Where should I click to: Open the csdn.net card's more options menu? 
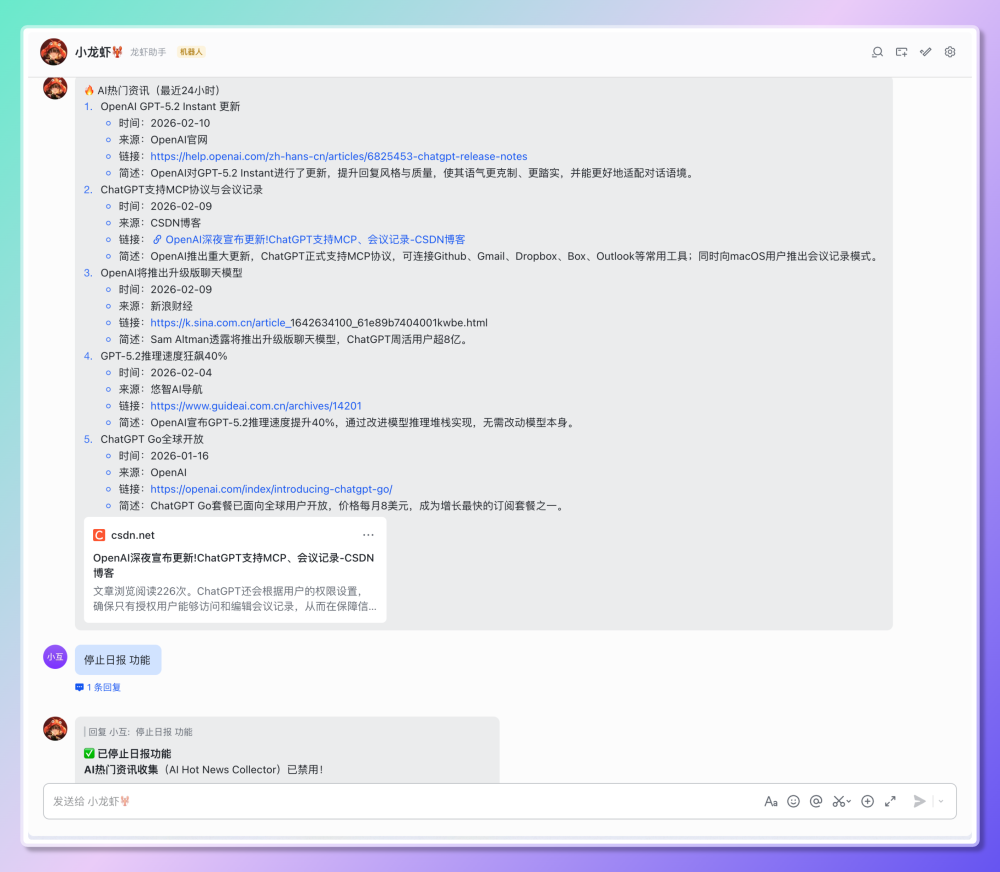pyautogui.click(x=368, y=535)
